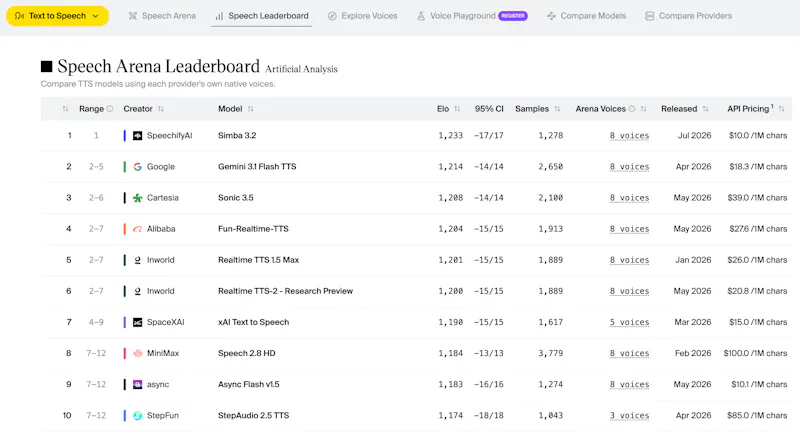The image size is (800, 438).
Task: Sort the table by Arena Voices
Action: 643,109
